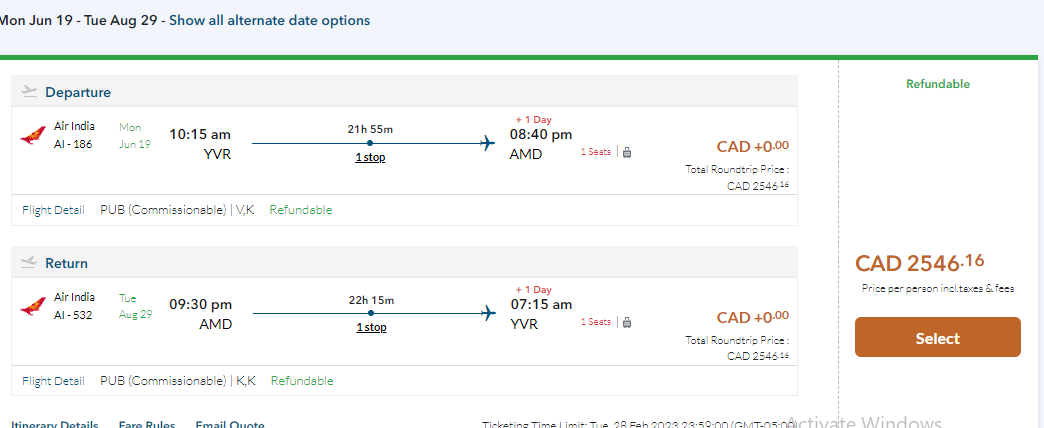
Task: Click the stop dot on departure route line
Action: pos(370,143)
